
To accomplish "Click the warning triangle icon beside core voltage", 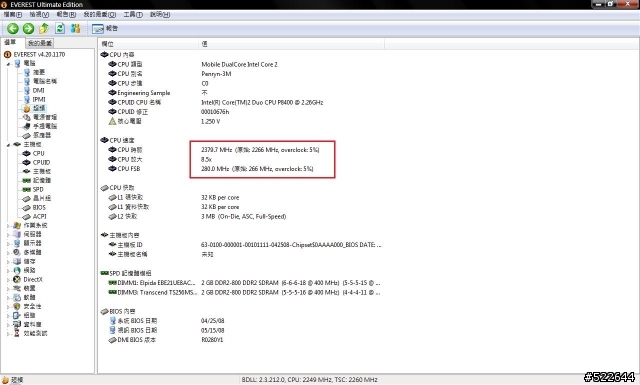I will [x=112, y=121].
